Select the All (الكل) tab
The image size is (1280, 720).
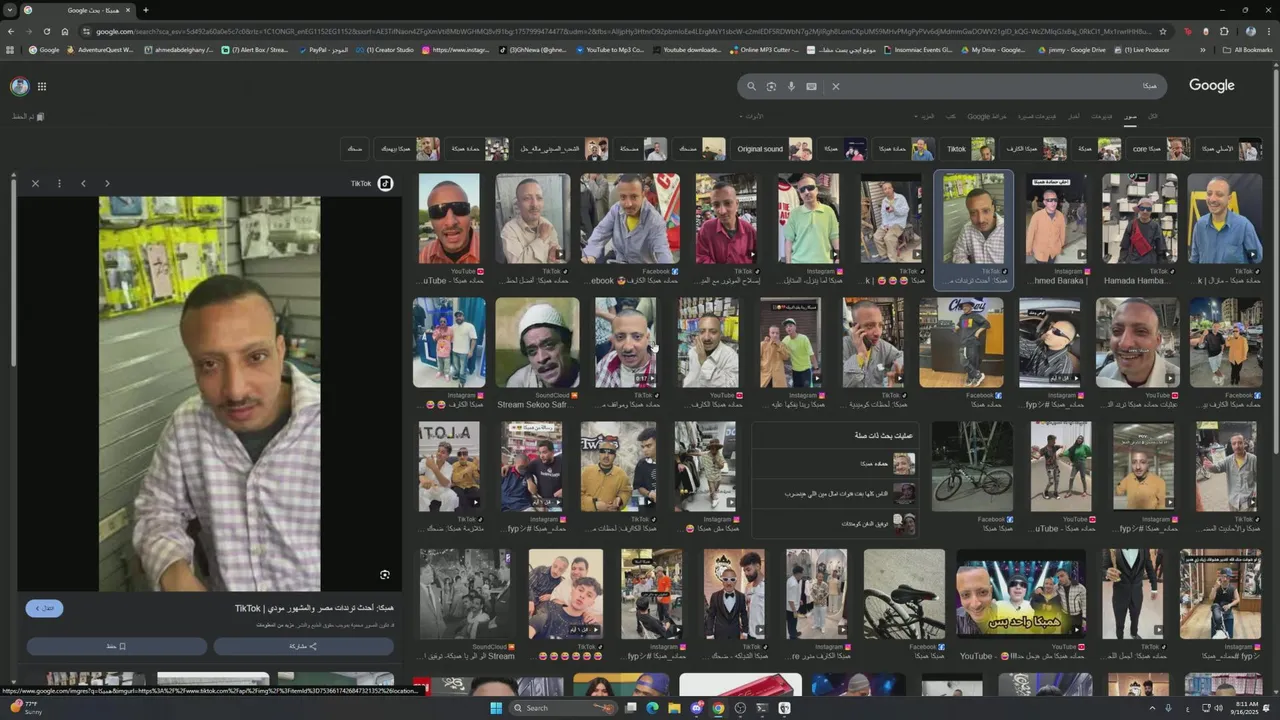click(1153, 117)
